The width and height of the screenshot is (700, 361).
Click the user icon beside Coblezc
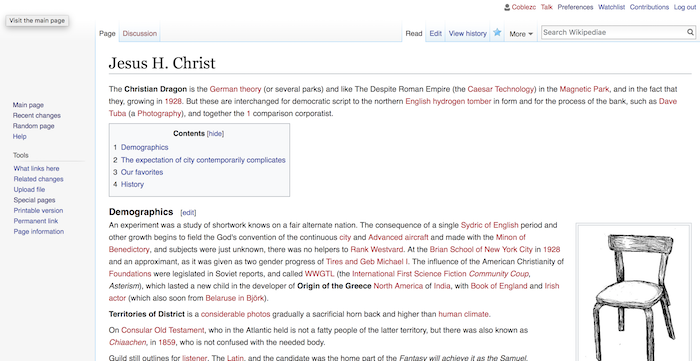507,7
